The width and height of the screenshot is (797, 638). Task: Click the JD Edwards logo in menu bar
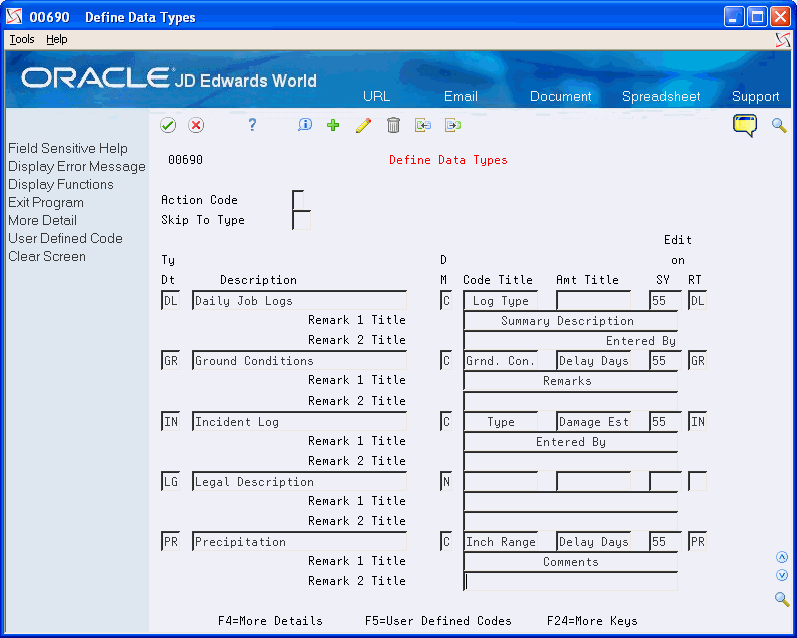coord(783,40)
